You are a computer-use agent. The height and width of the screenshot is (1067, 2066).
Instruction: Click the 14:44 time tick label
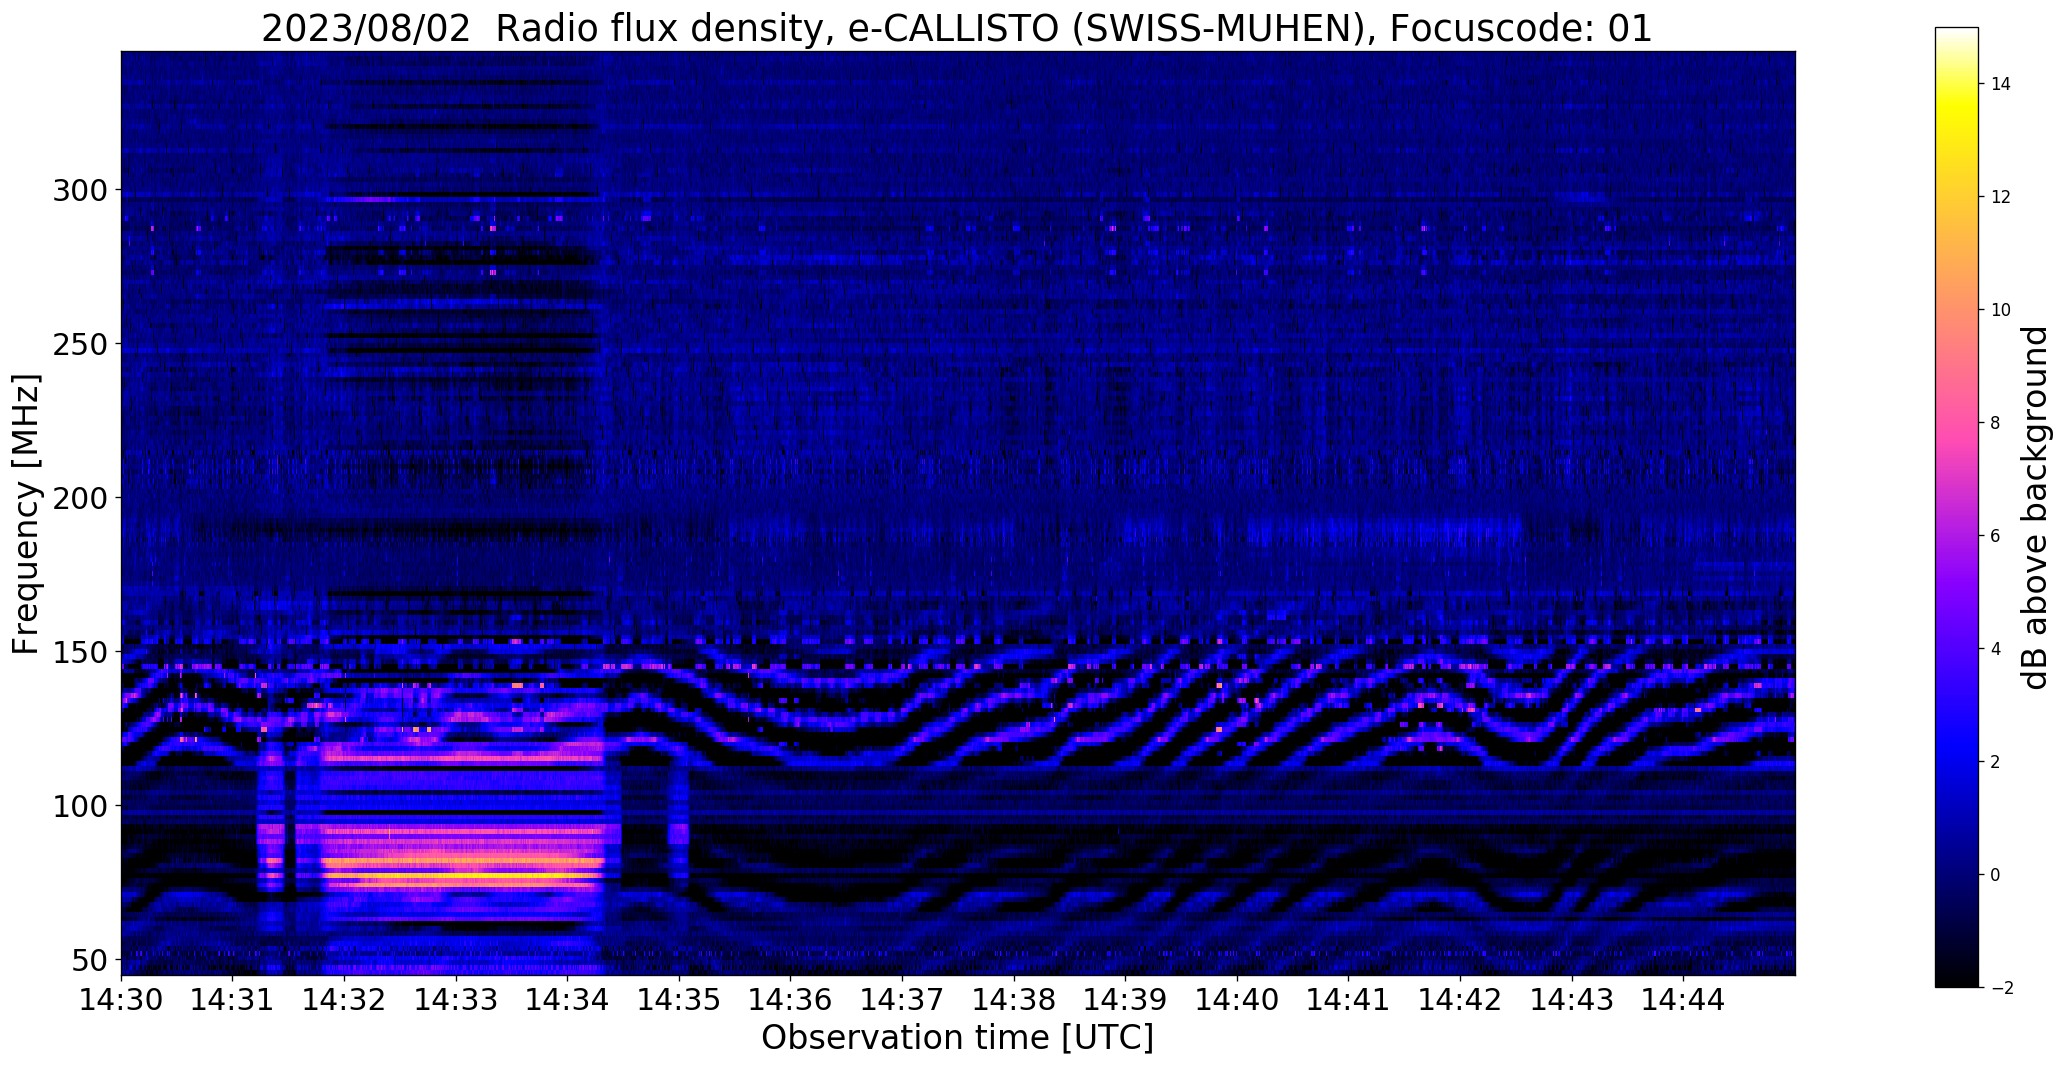coord(1684,1000)
